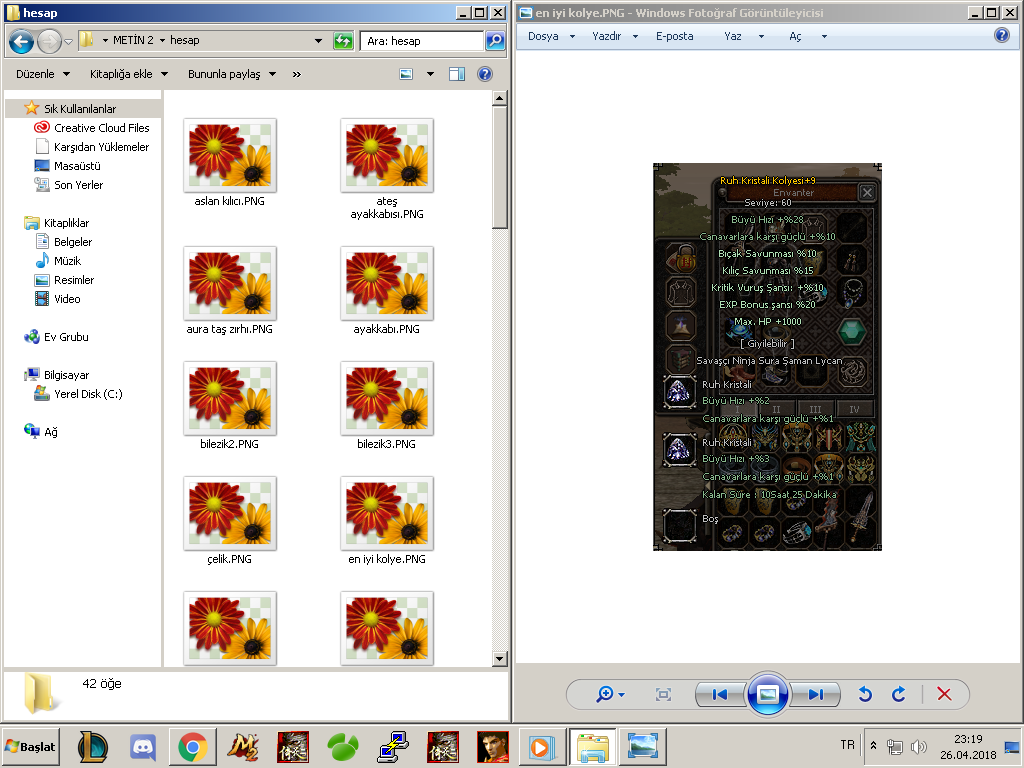Open Discord from the taskbar

[x=143, y=746]
